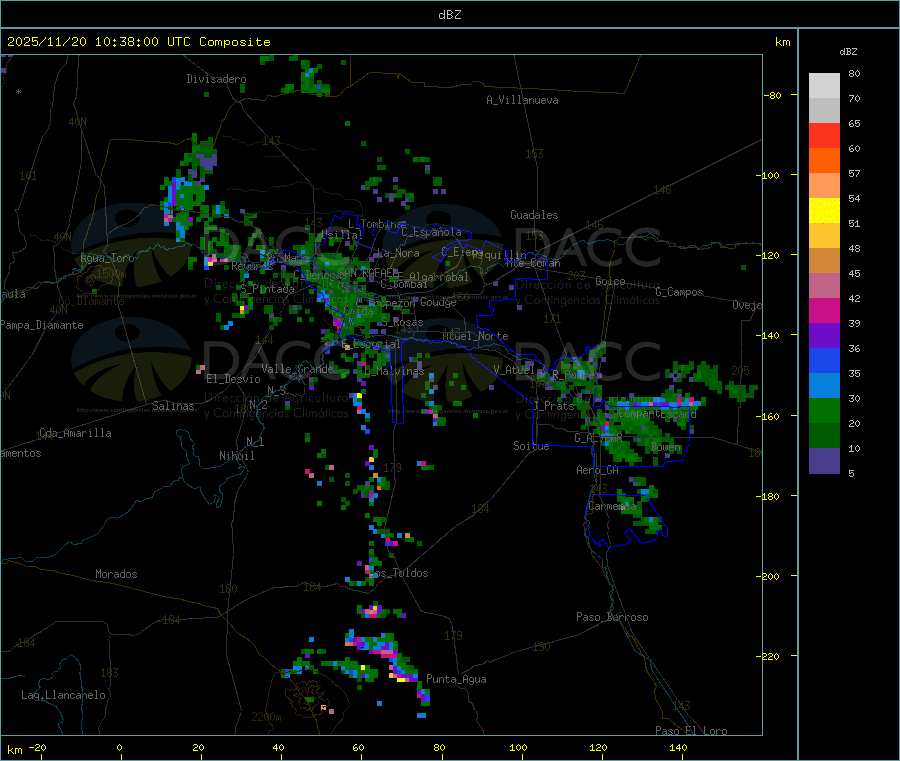Click the Valle_Grande place label
This screenshot has height=761, width=900.
(297, 369)
